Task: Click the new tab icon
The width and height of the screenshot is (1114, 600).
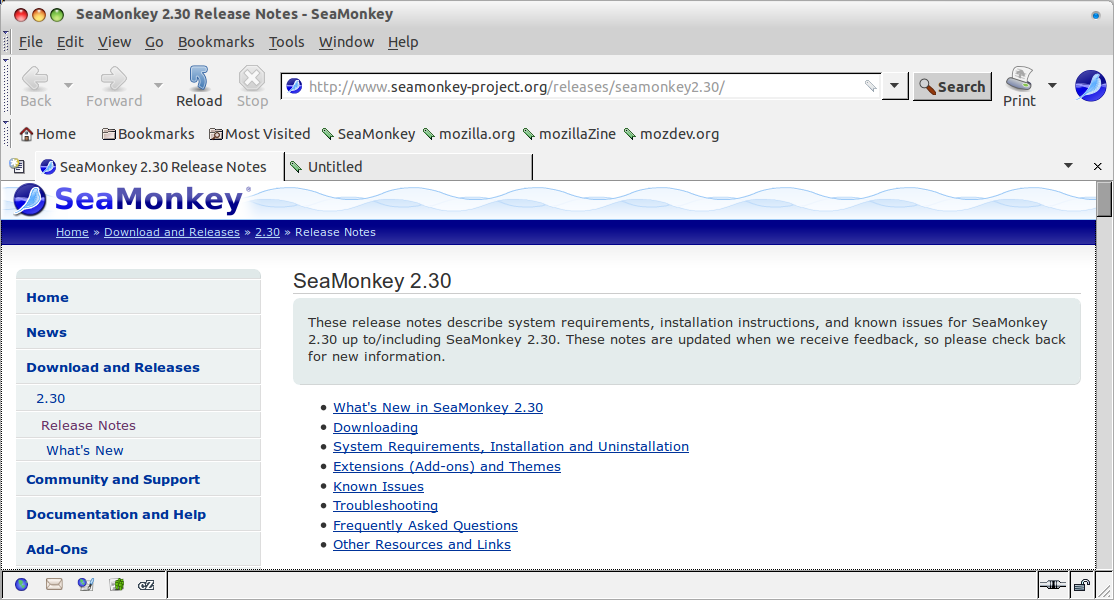Action: (x=17, y=166)
